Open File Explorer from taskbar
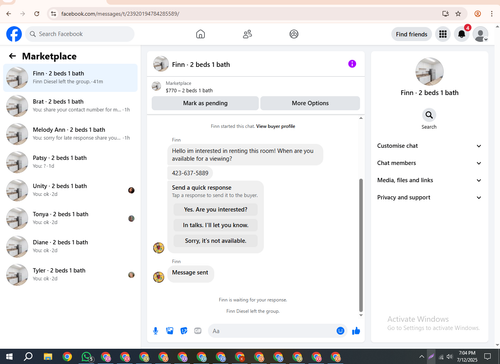This screenshot has height=364, width=500. (48, 357)
